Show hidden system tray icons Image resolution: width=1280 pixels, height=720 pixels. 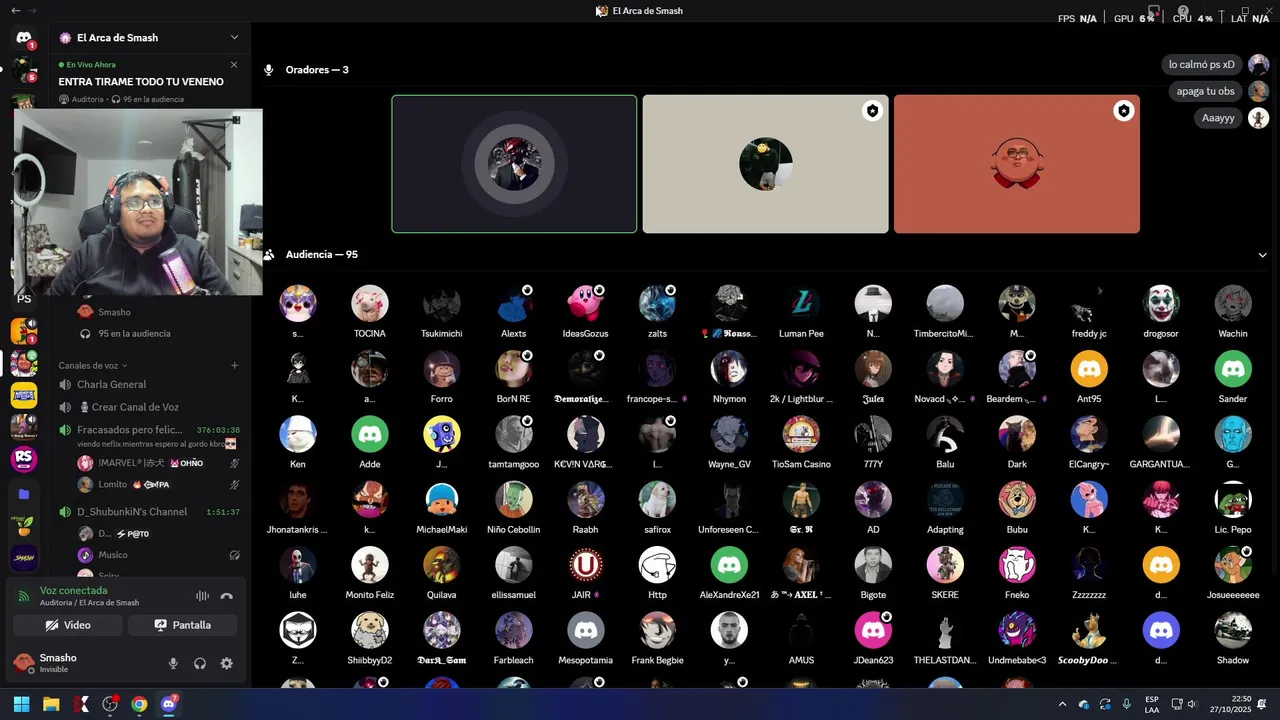point(1062,704)
